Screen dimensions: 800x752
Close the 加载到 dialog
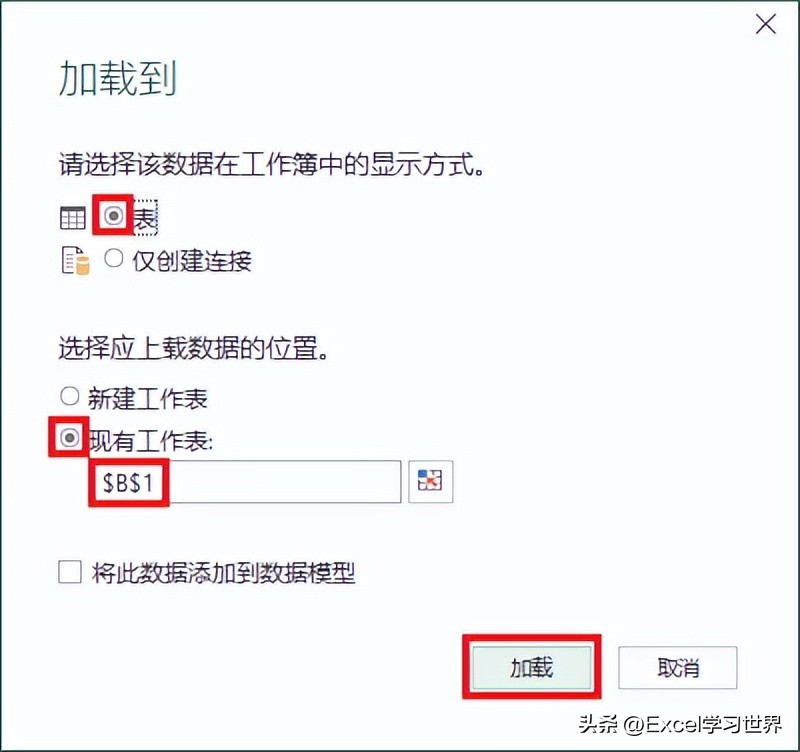coord(765,24)
